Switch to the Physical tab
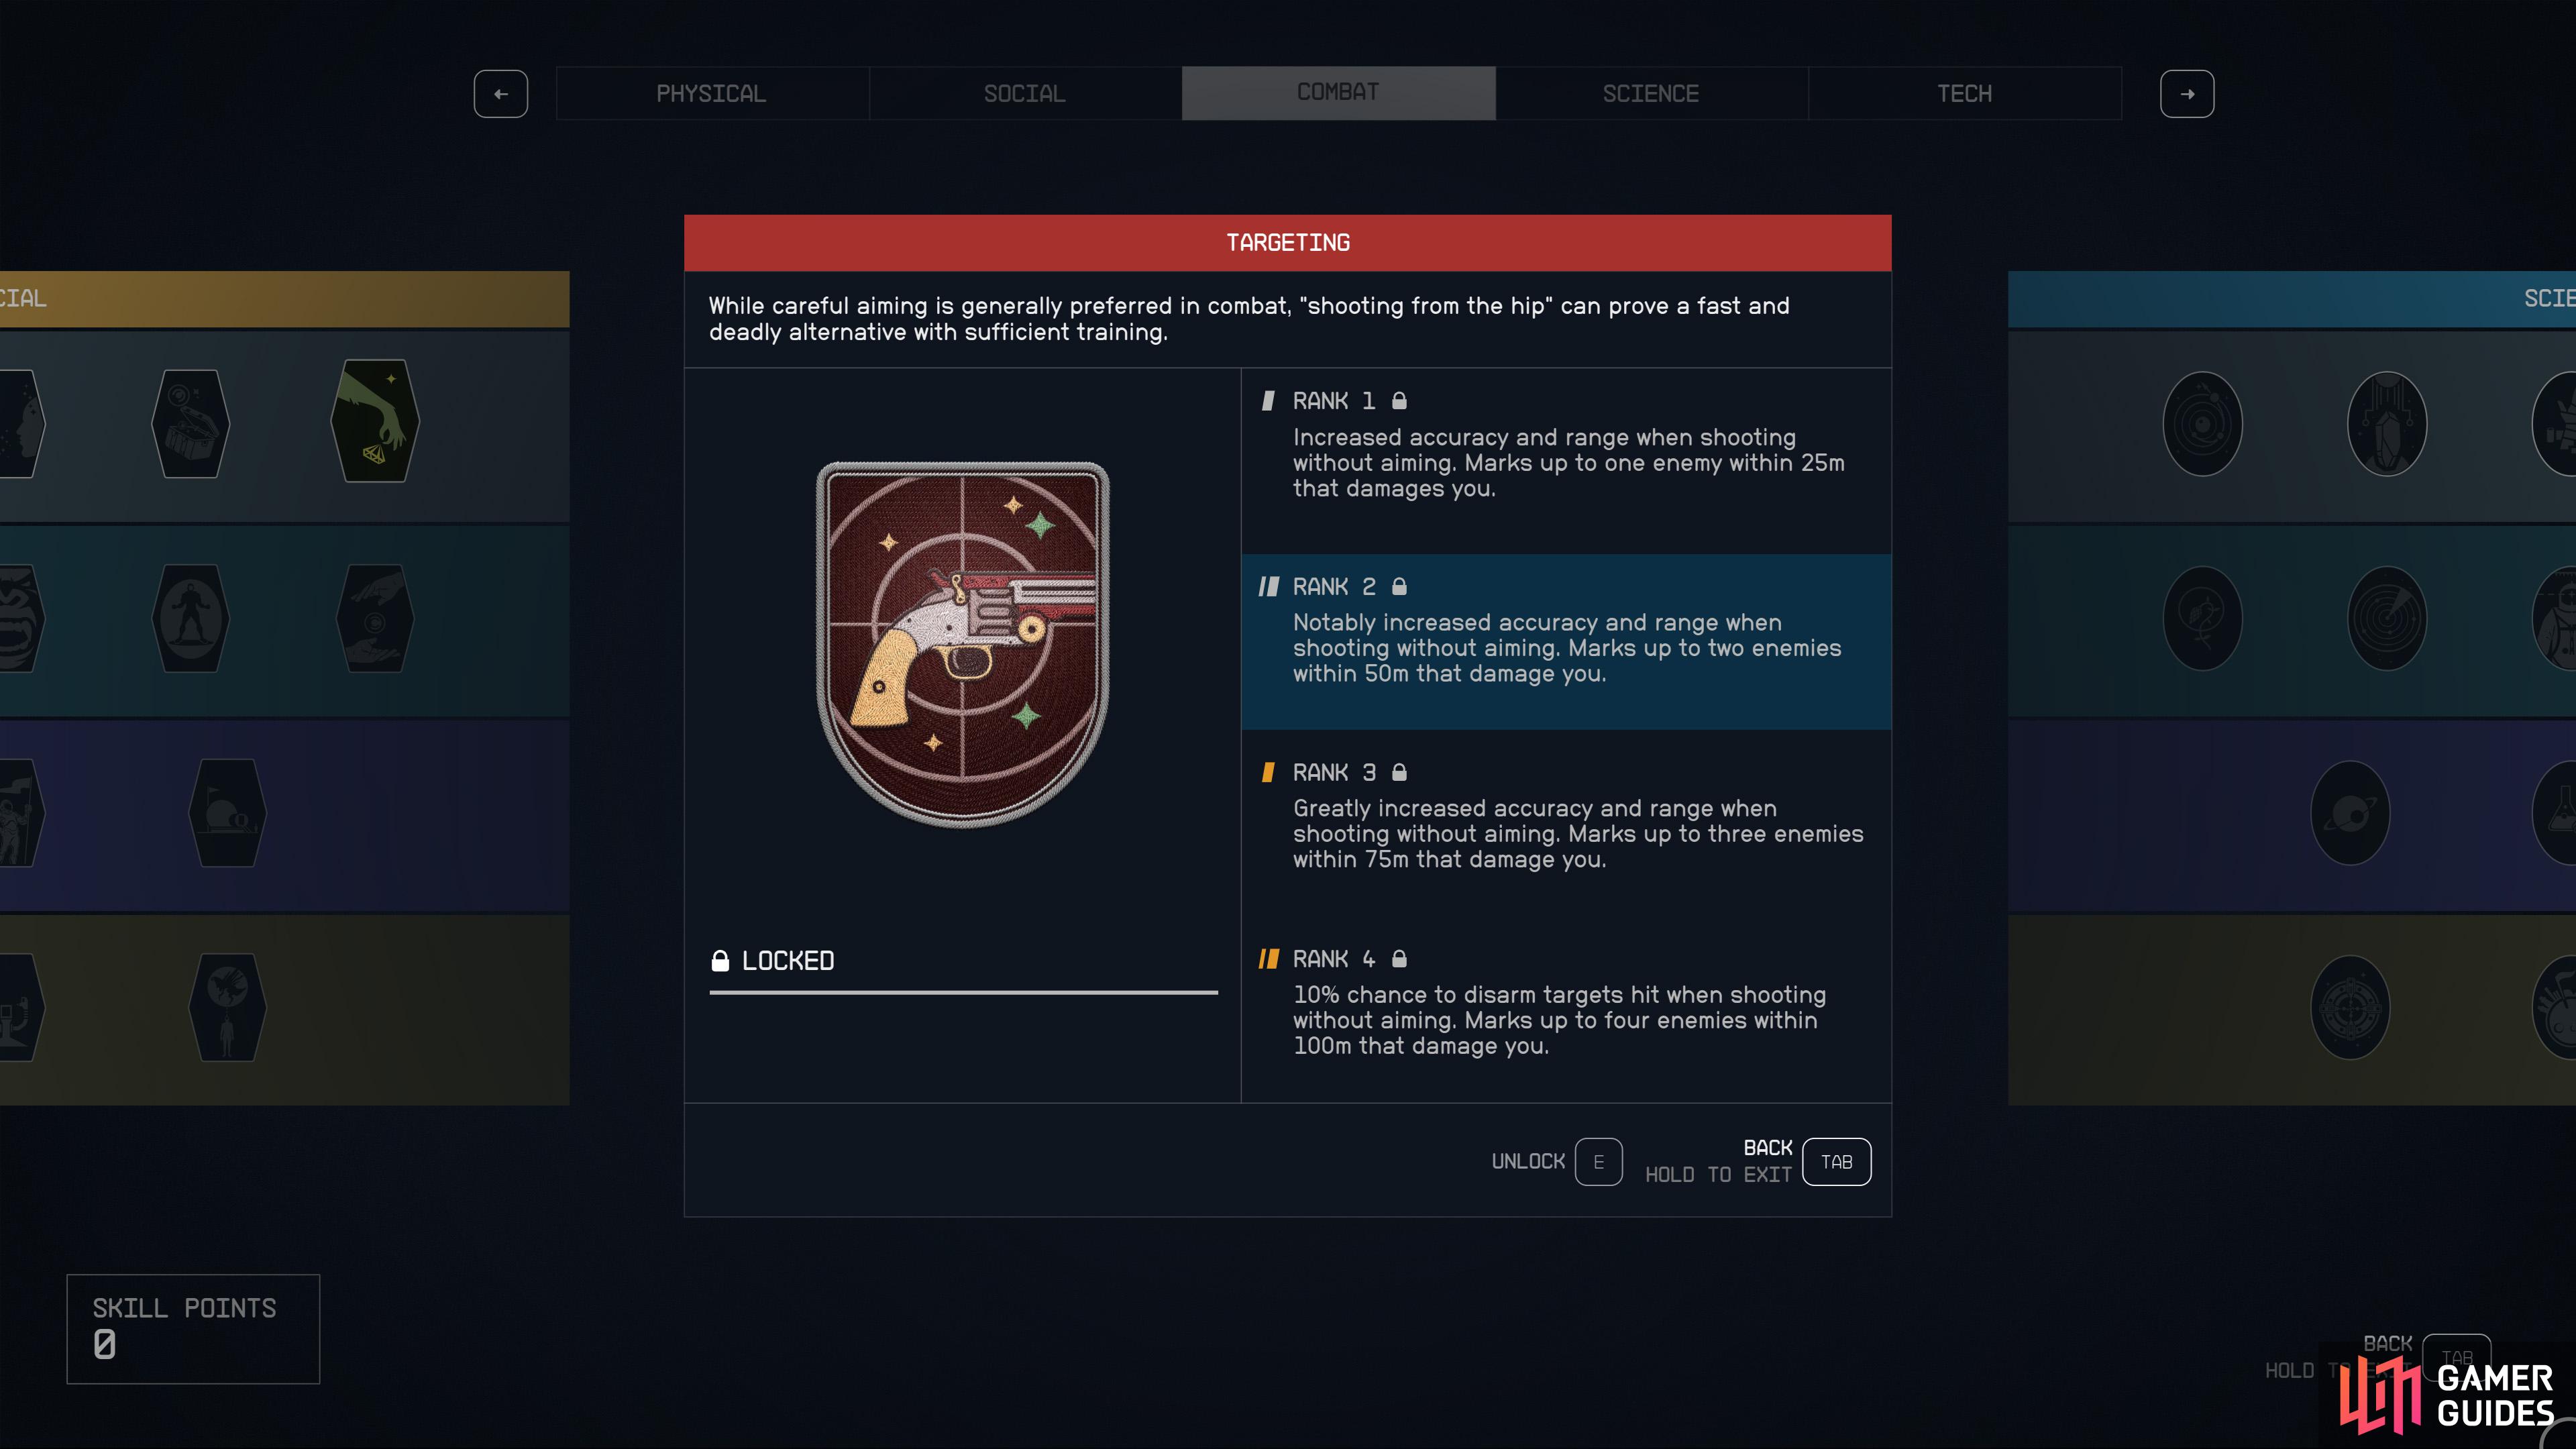Screen dimensions: 2576x1449 tap(712, 94)
